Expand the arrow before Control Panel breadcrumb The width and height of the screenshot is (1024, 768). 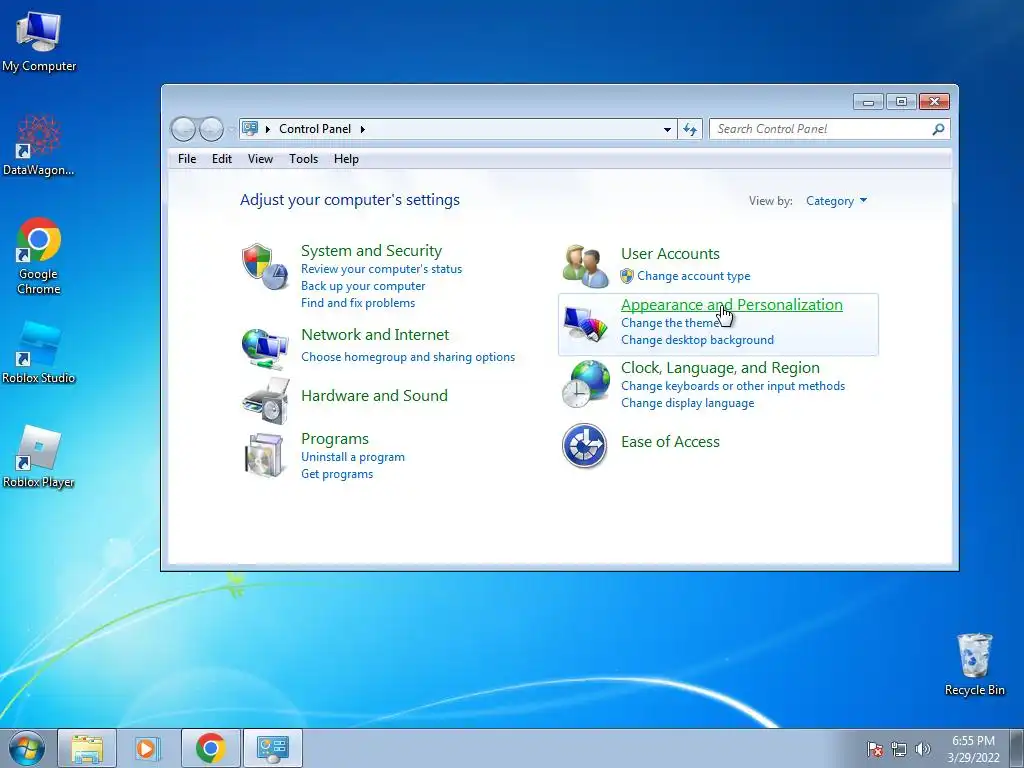click(268, 129)
